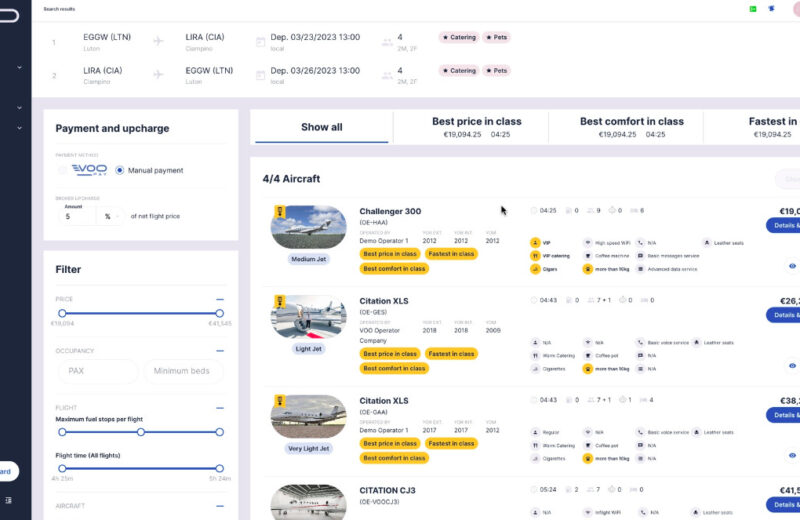Image resolution: width=800 pixels, height=520 pixels.
Task: Toggle the eye icon for Challenger 300
Action: (792, 266)
